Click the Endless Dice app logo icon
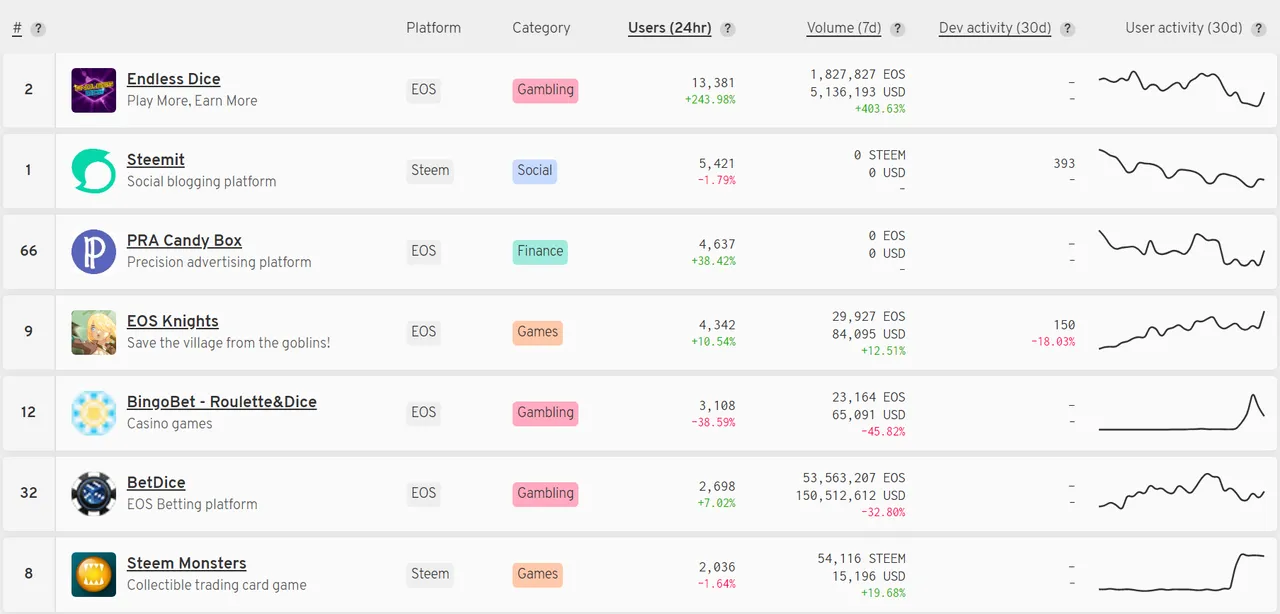Screen dimensions: 1280x614 [94, 90]
